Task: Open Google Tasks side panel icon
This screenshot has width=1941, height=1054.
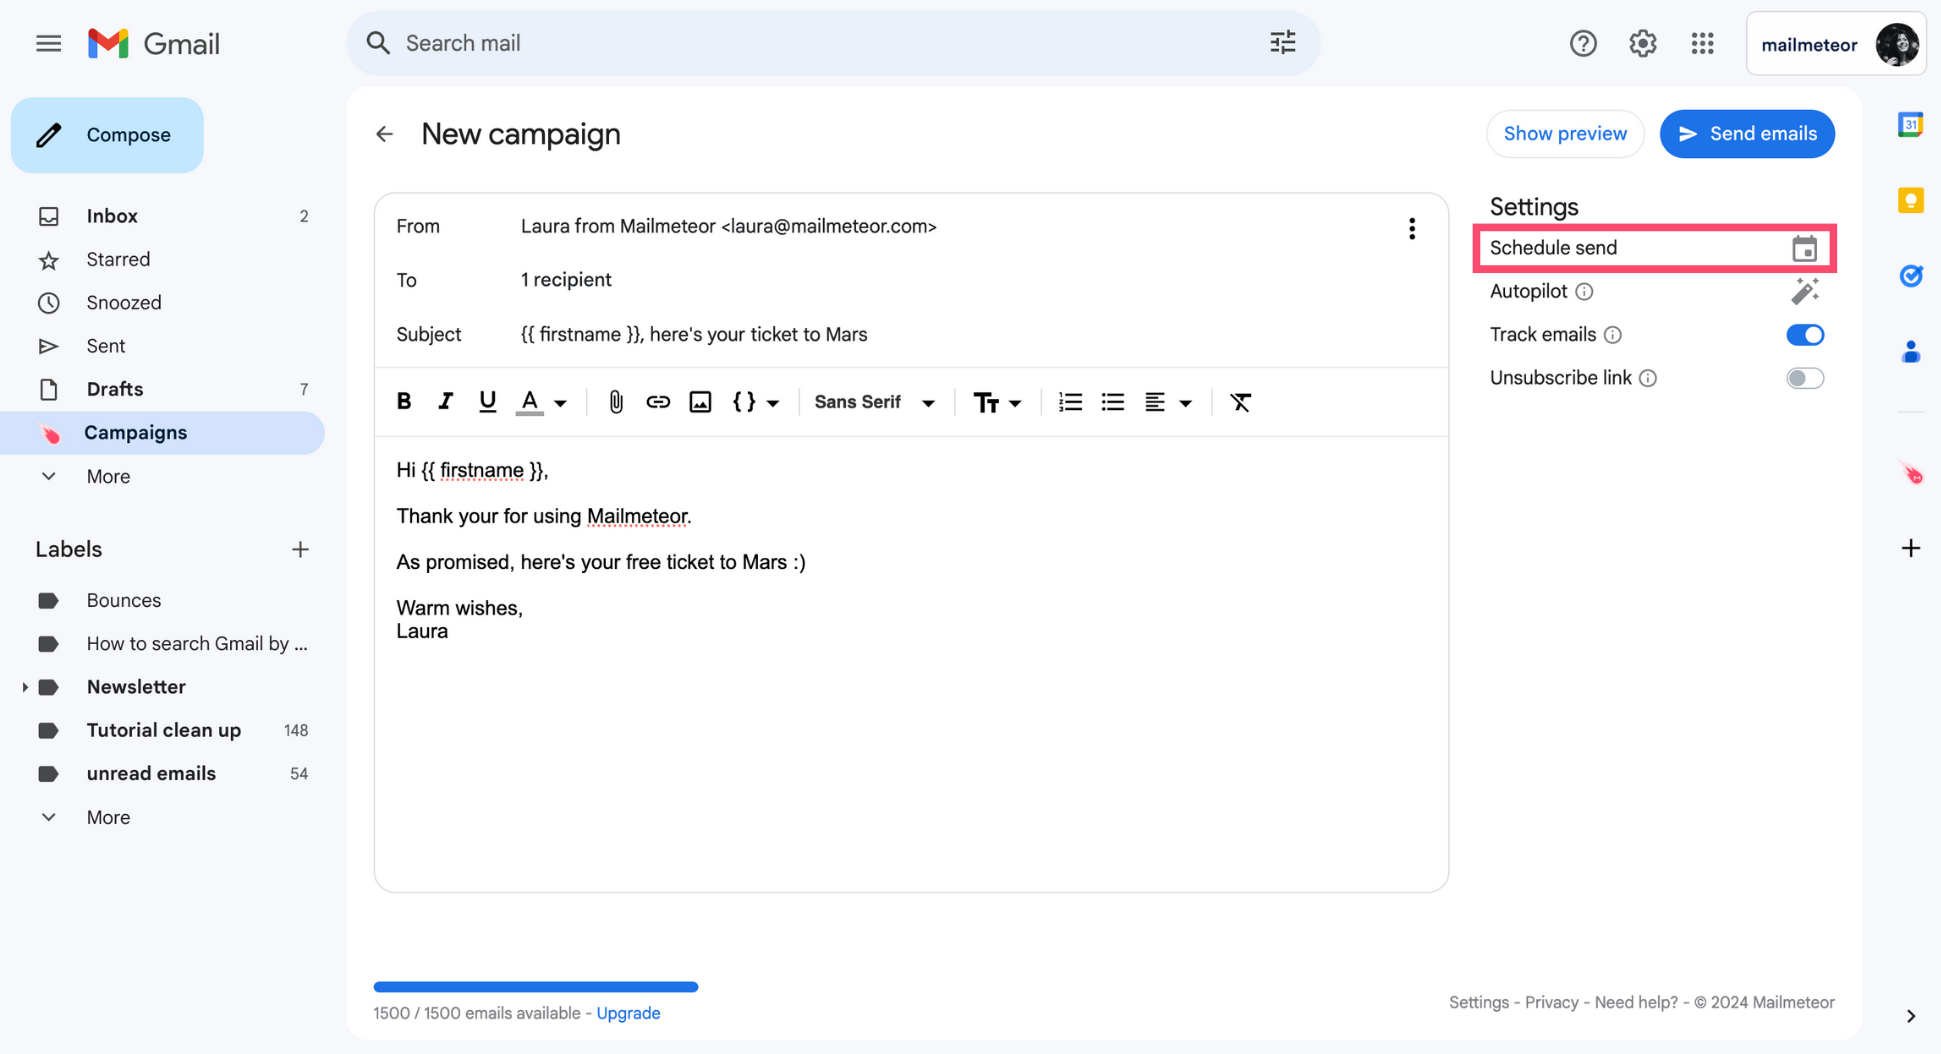Action: click(1910, 276)
